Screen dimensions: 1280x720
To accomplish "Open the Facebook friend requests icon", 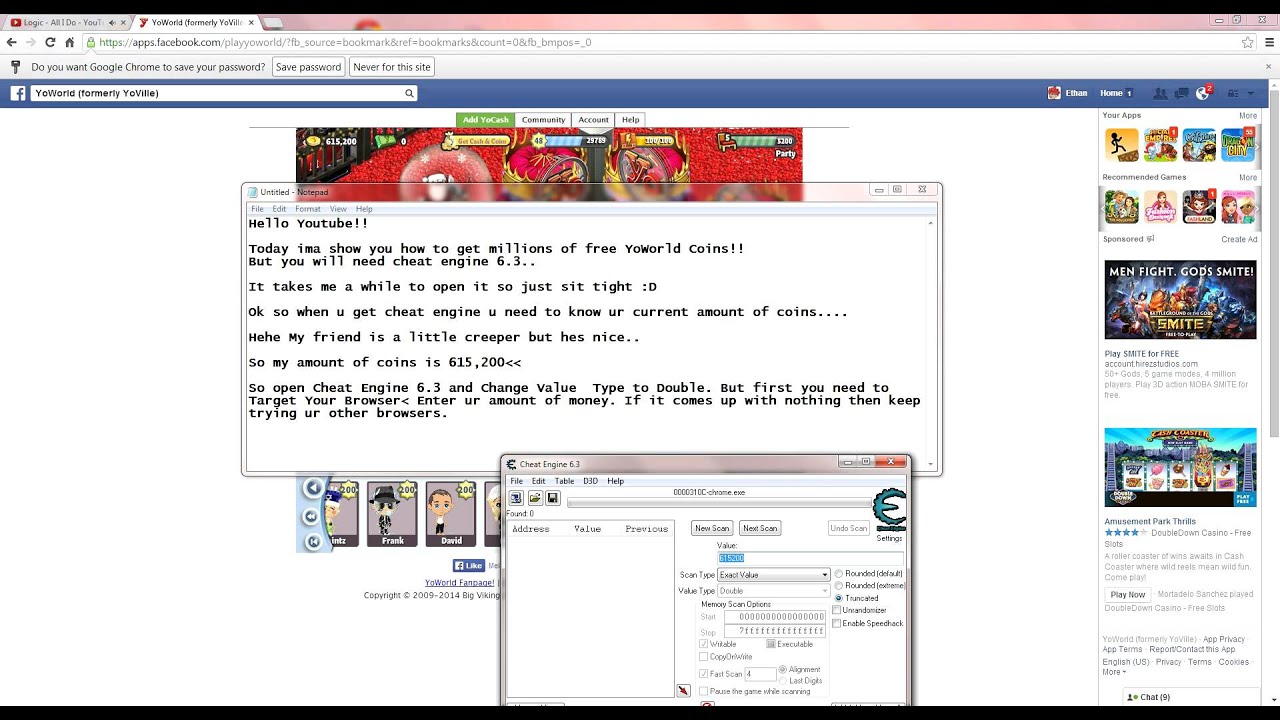I will 1160,93.
